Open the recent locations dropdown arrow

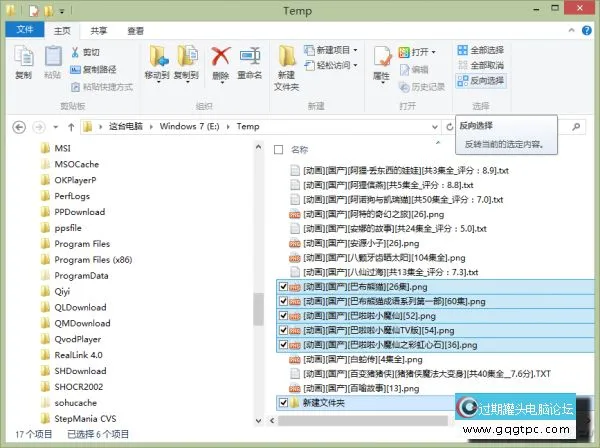(x=55, y=127)
